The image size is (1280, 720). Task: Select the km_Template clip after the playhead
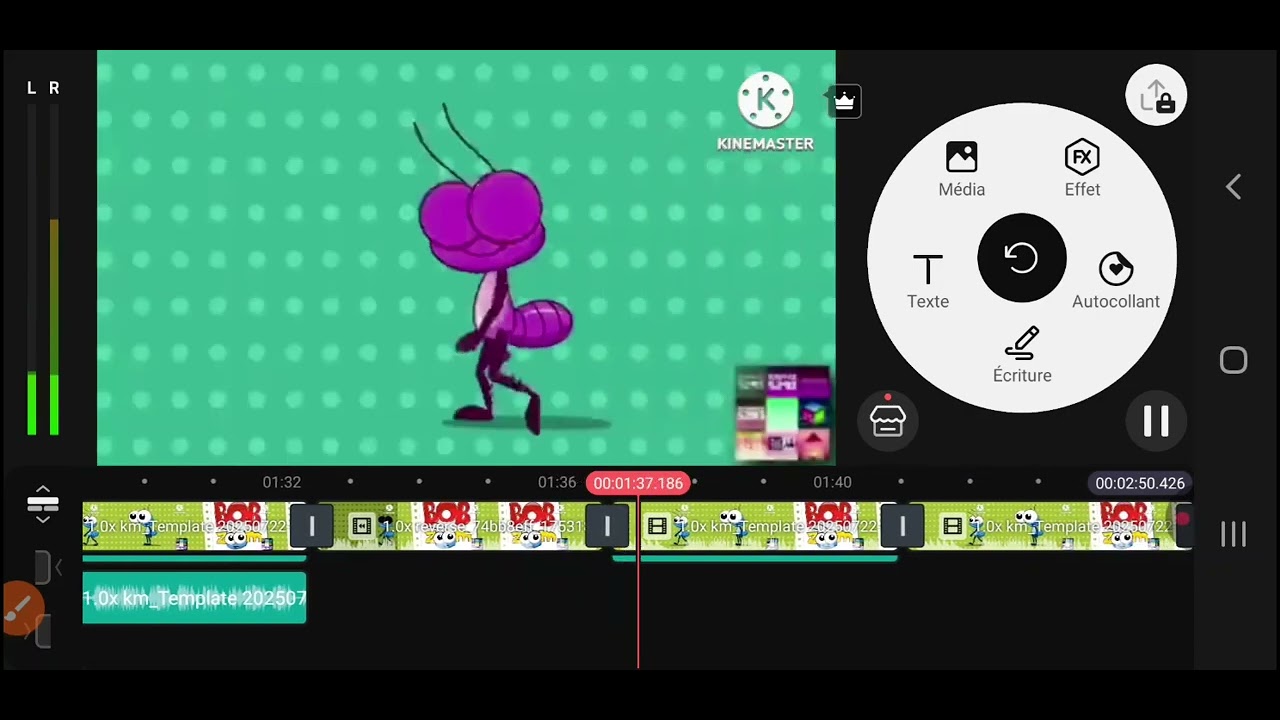[761, 526]
